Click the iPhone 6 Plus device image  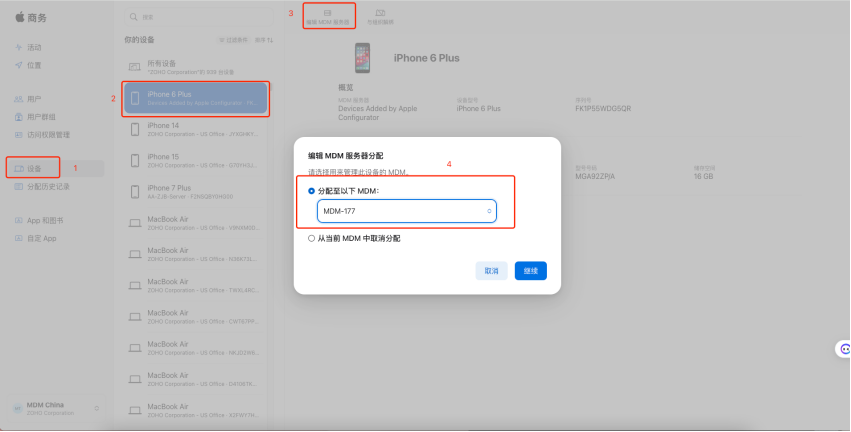tap(363, 58)
